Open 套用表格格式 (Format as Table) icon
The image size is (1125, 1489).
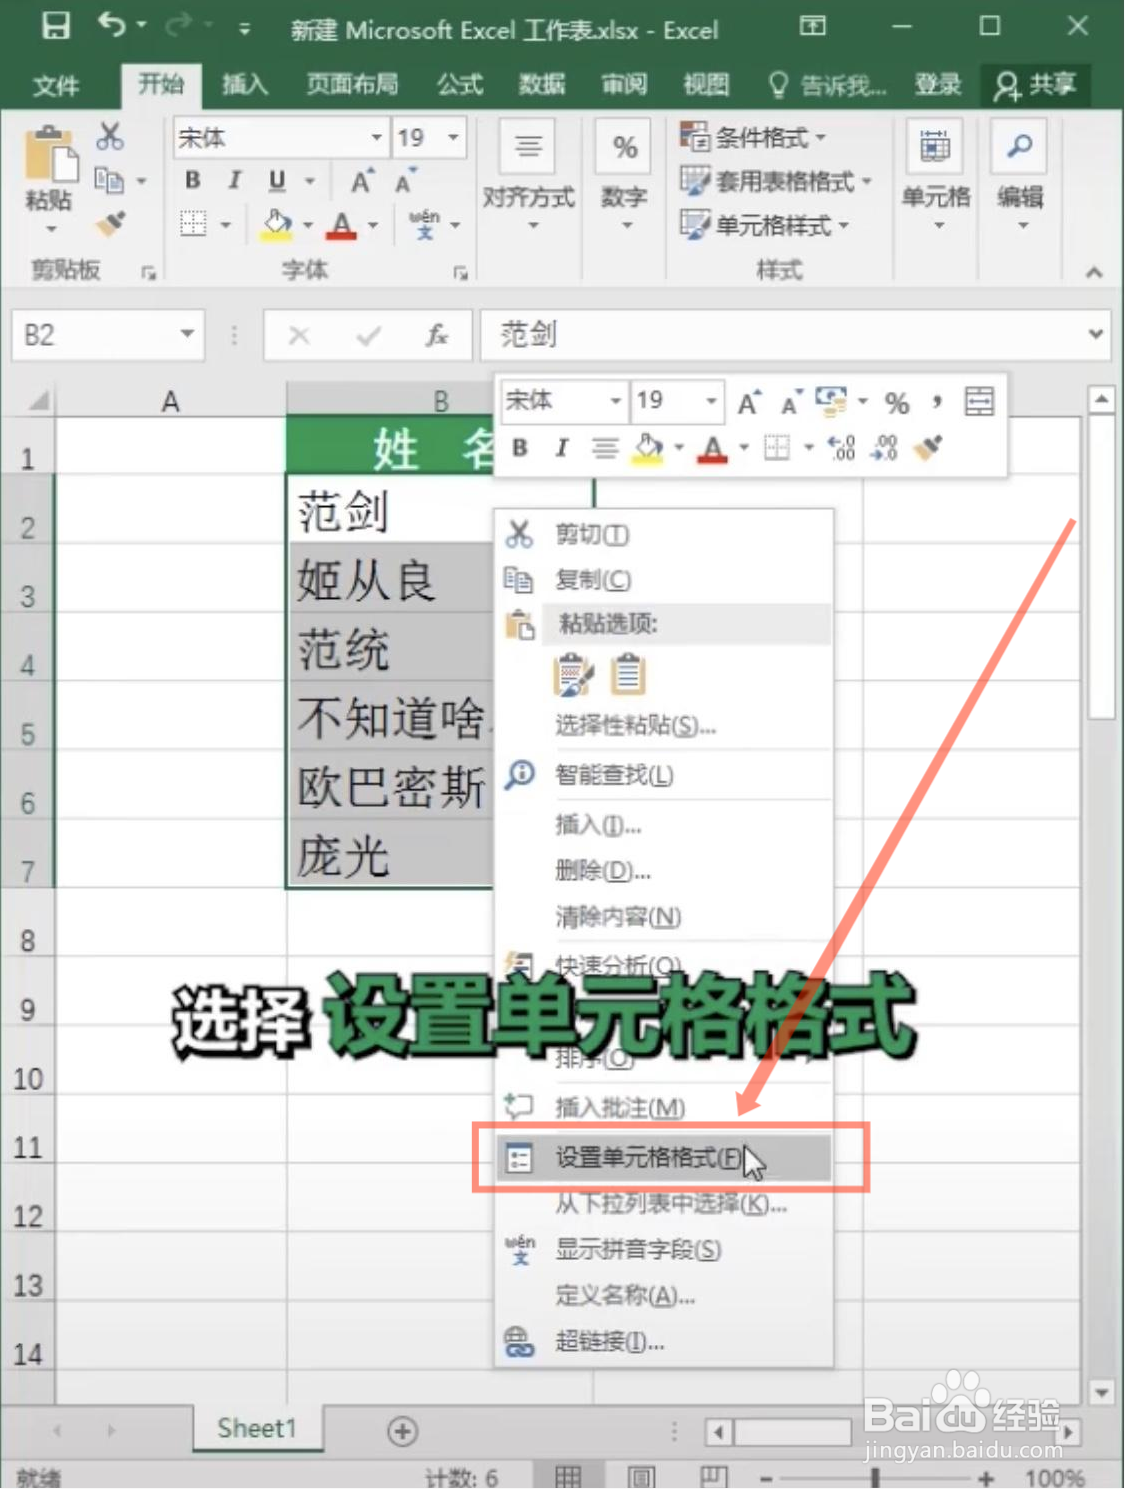point(694,182)
